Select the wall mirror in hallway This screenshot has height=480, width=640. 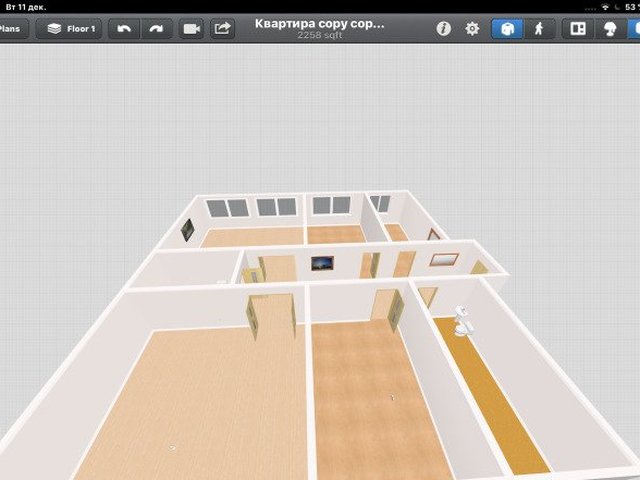tap(444, 260)
